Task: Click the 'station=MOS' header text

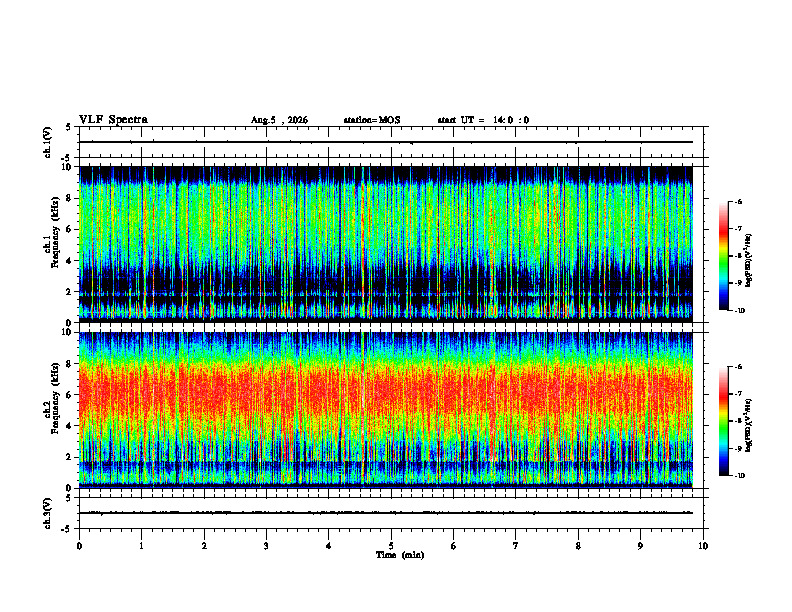Action: pyautogui.click(x=372, y=120)
